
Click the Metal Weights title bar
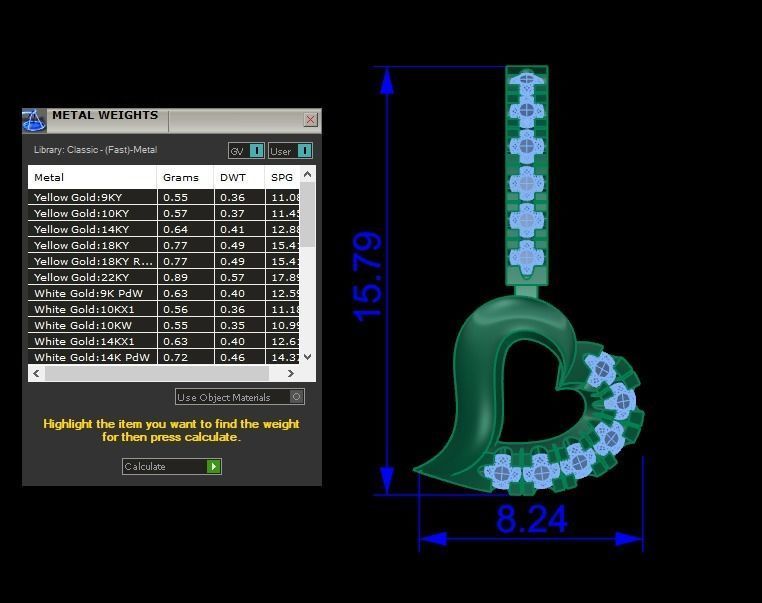pyautogui.click(x=172, y=120)
